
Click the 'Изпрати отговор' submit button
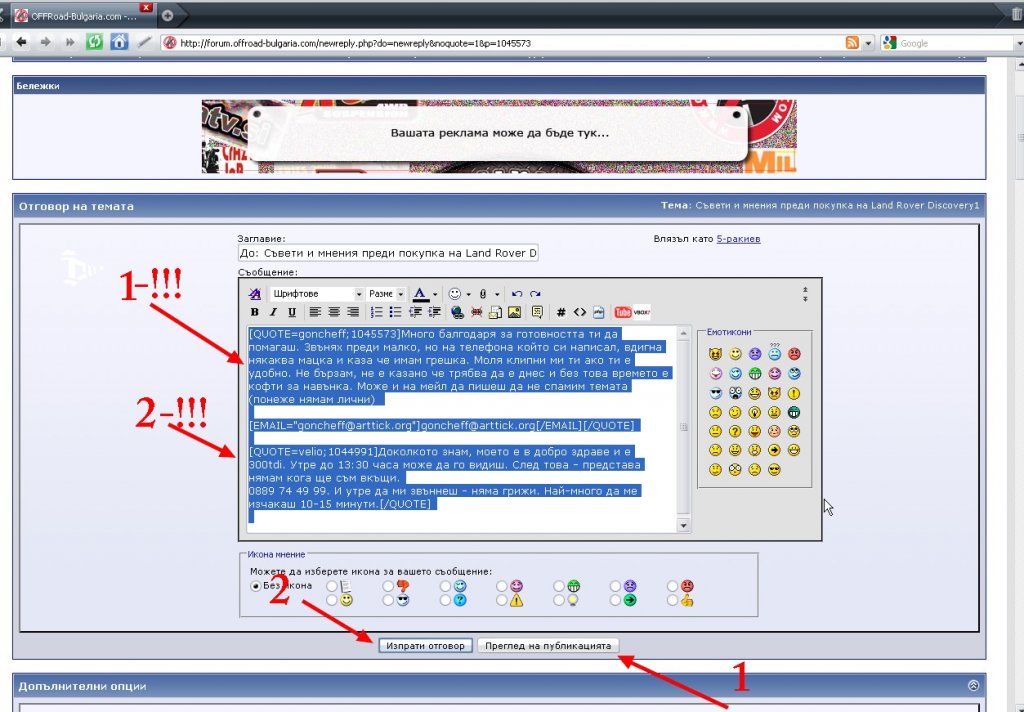(425, 645)
